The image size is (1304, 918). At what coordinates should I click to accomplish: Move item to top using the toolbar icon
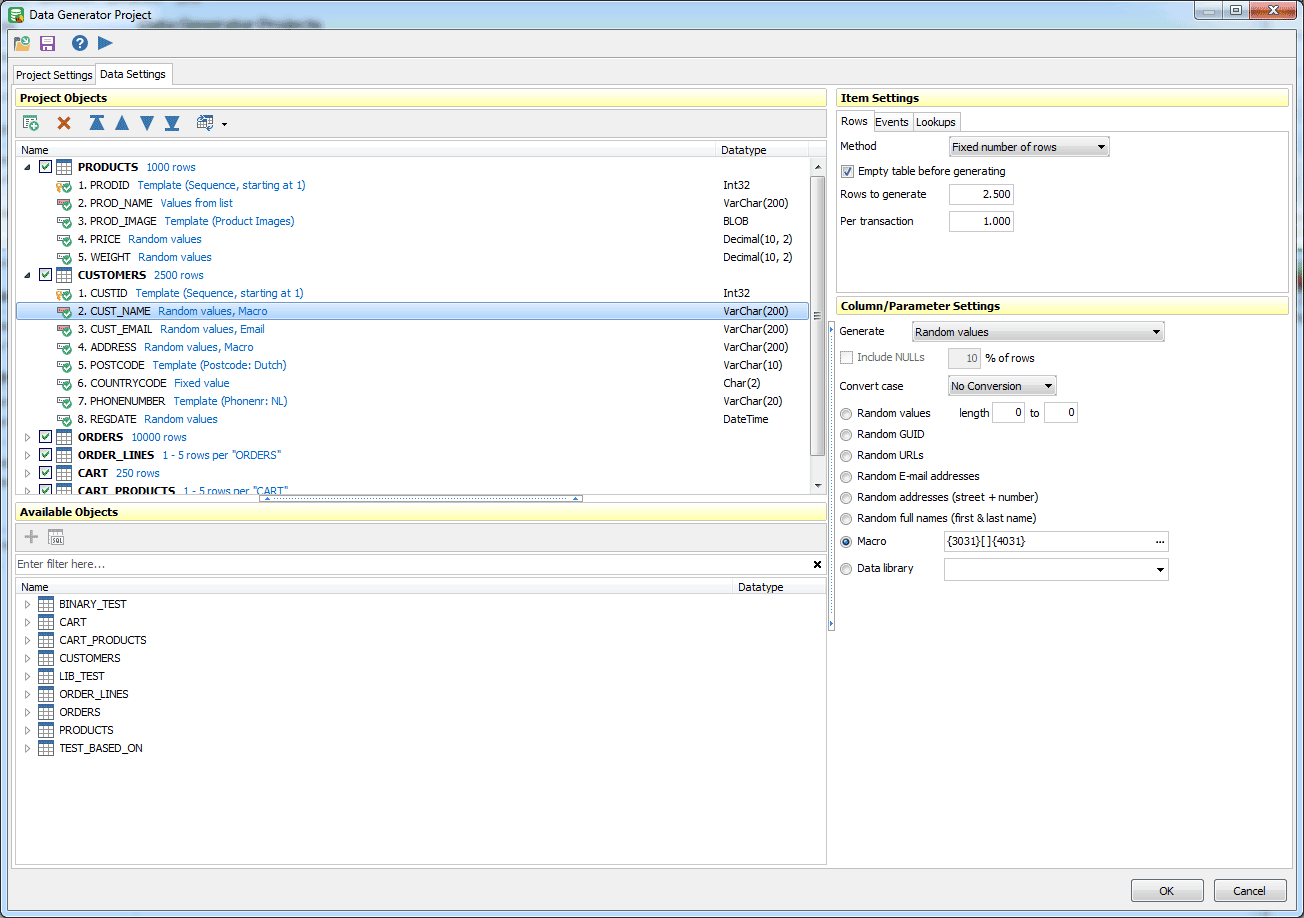click(95, 122)
